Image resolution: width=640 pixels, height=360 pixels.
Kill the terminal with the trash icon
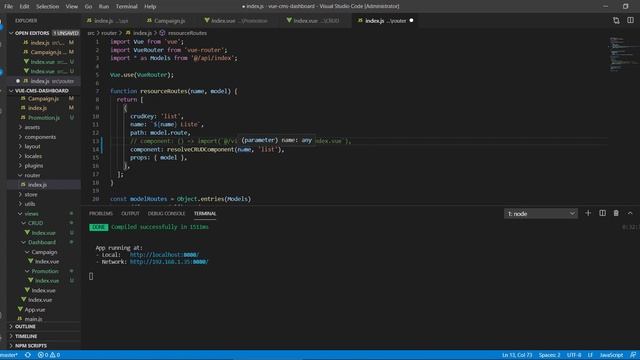616,213
